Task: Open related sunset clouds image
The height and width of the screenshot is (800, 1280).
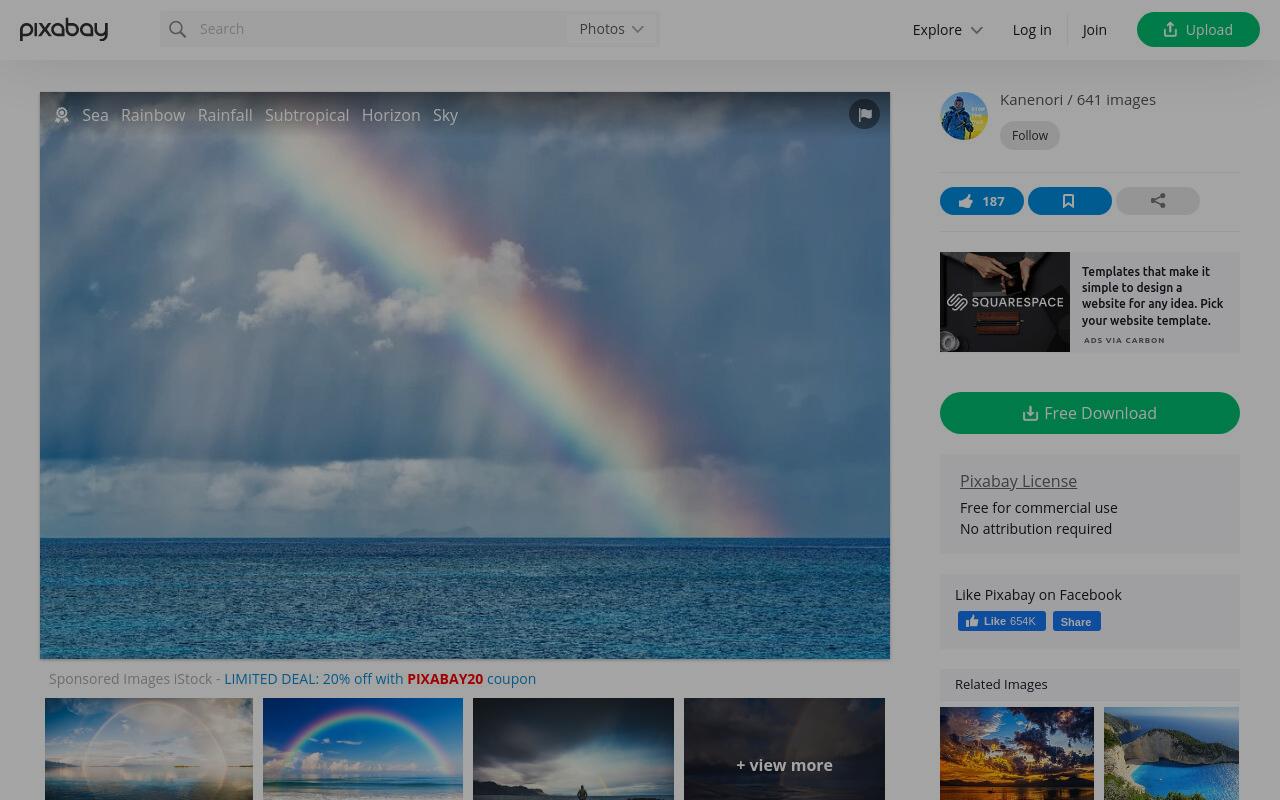Action: (x=1017, y=753)
